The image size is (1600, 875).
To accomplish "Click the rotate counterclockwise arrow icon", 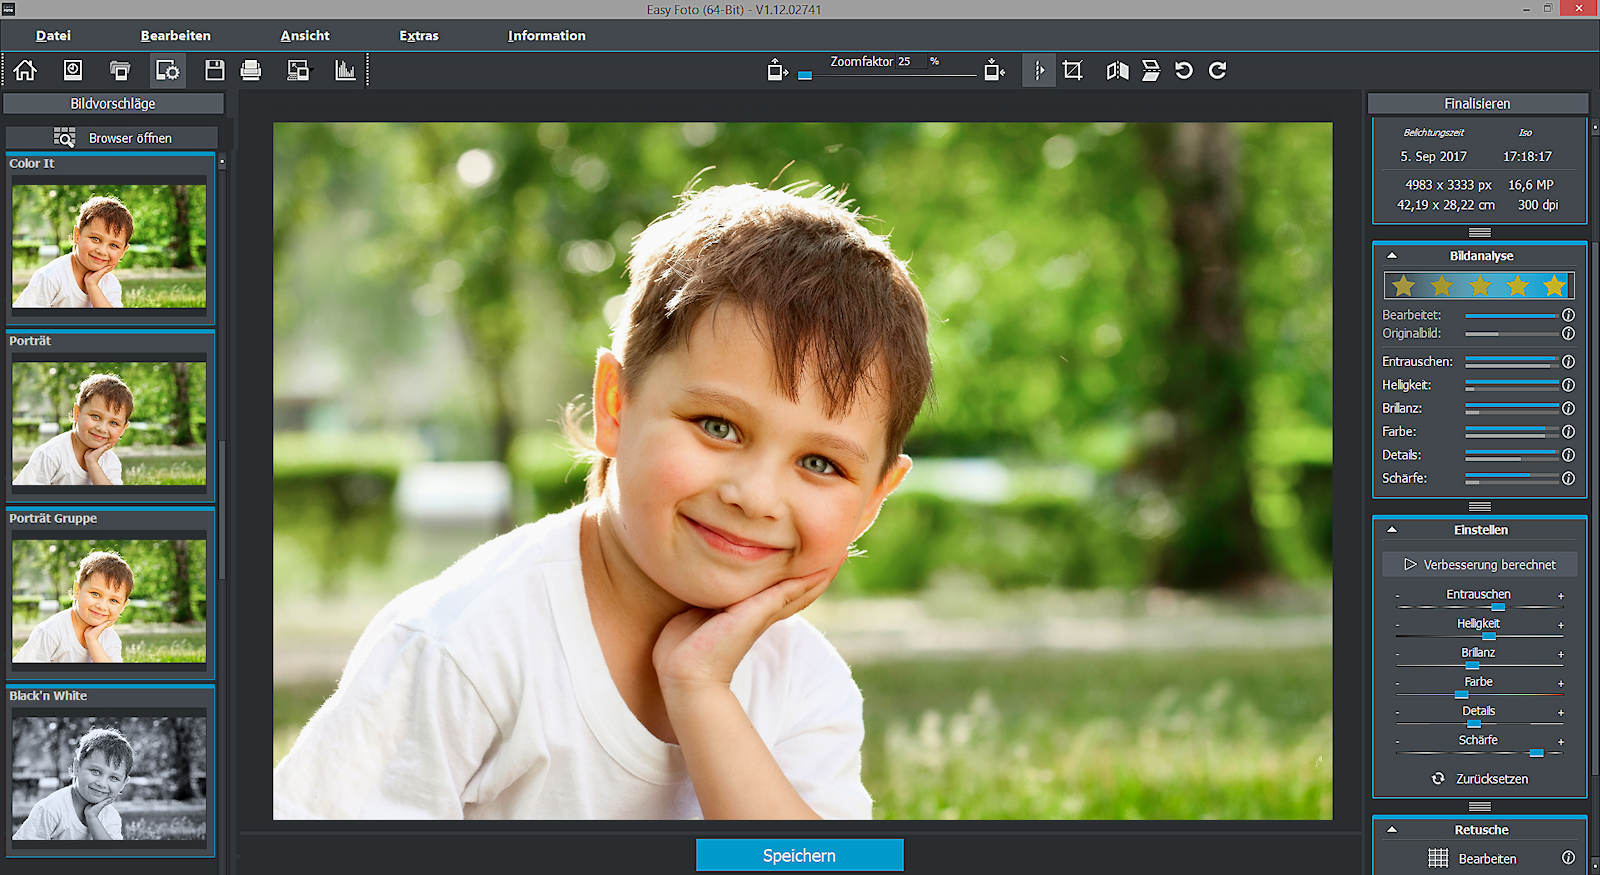I will tap(1184, 70).
